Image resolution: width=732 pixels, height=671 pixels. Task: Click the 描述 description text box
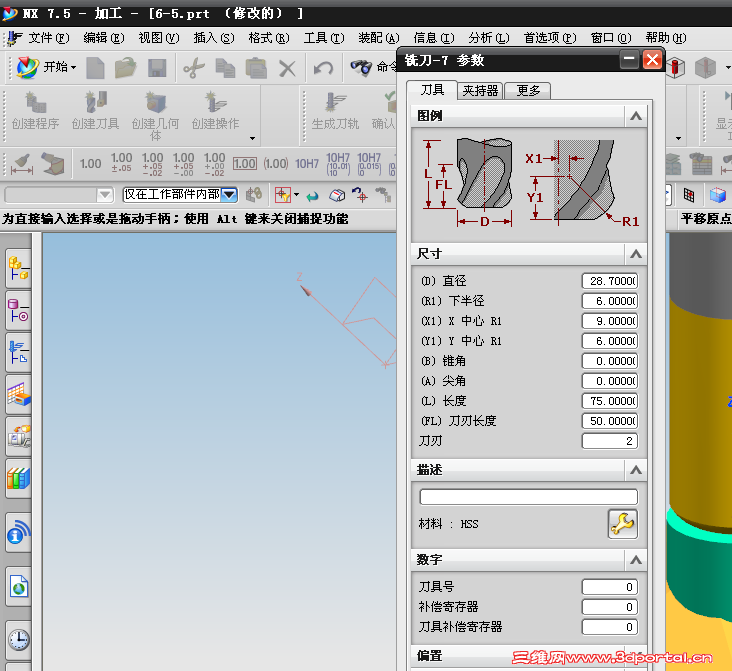528,497
